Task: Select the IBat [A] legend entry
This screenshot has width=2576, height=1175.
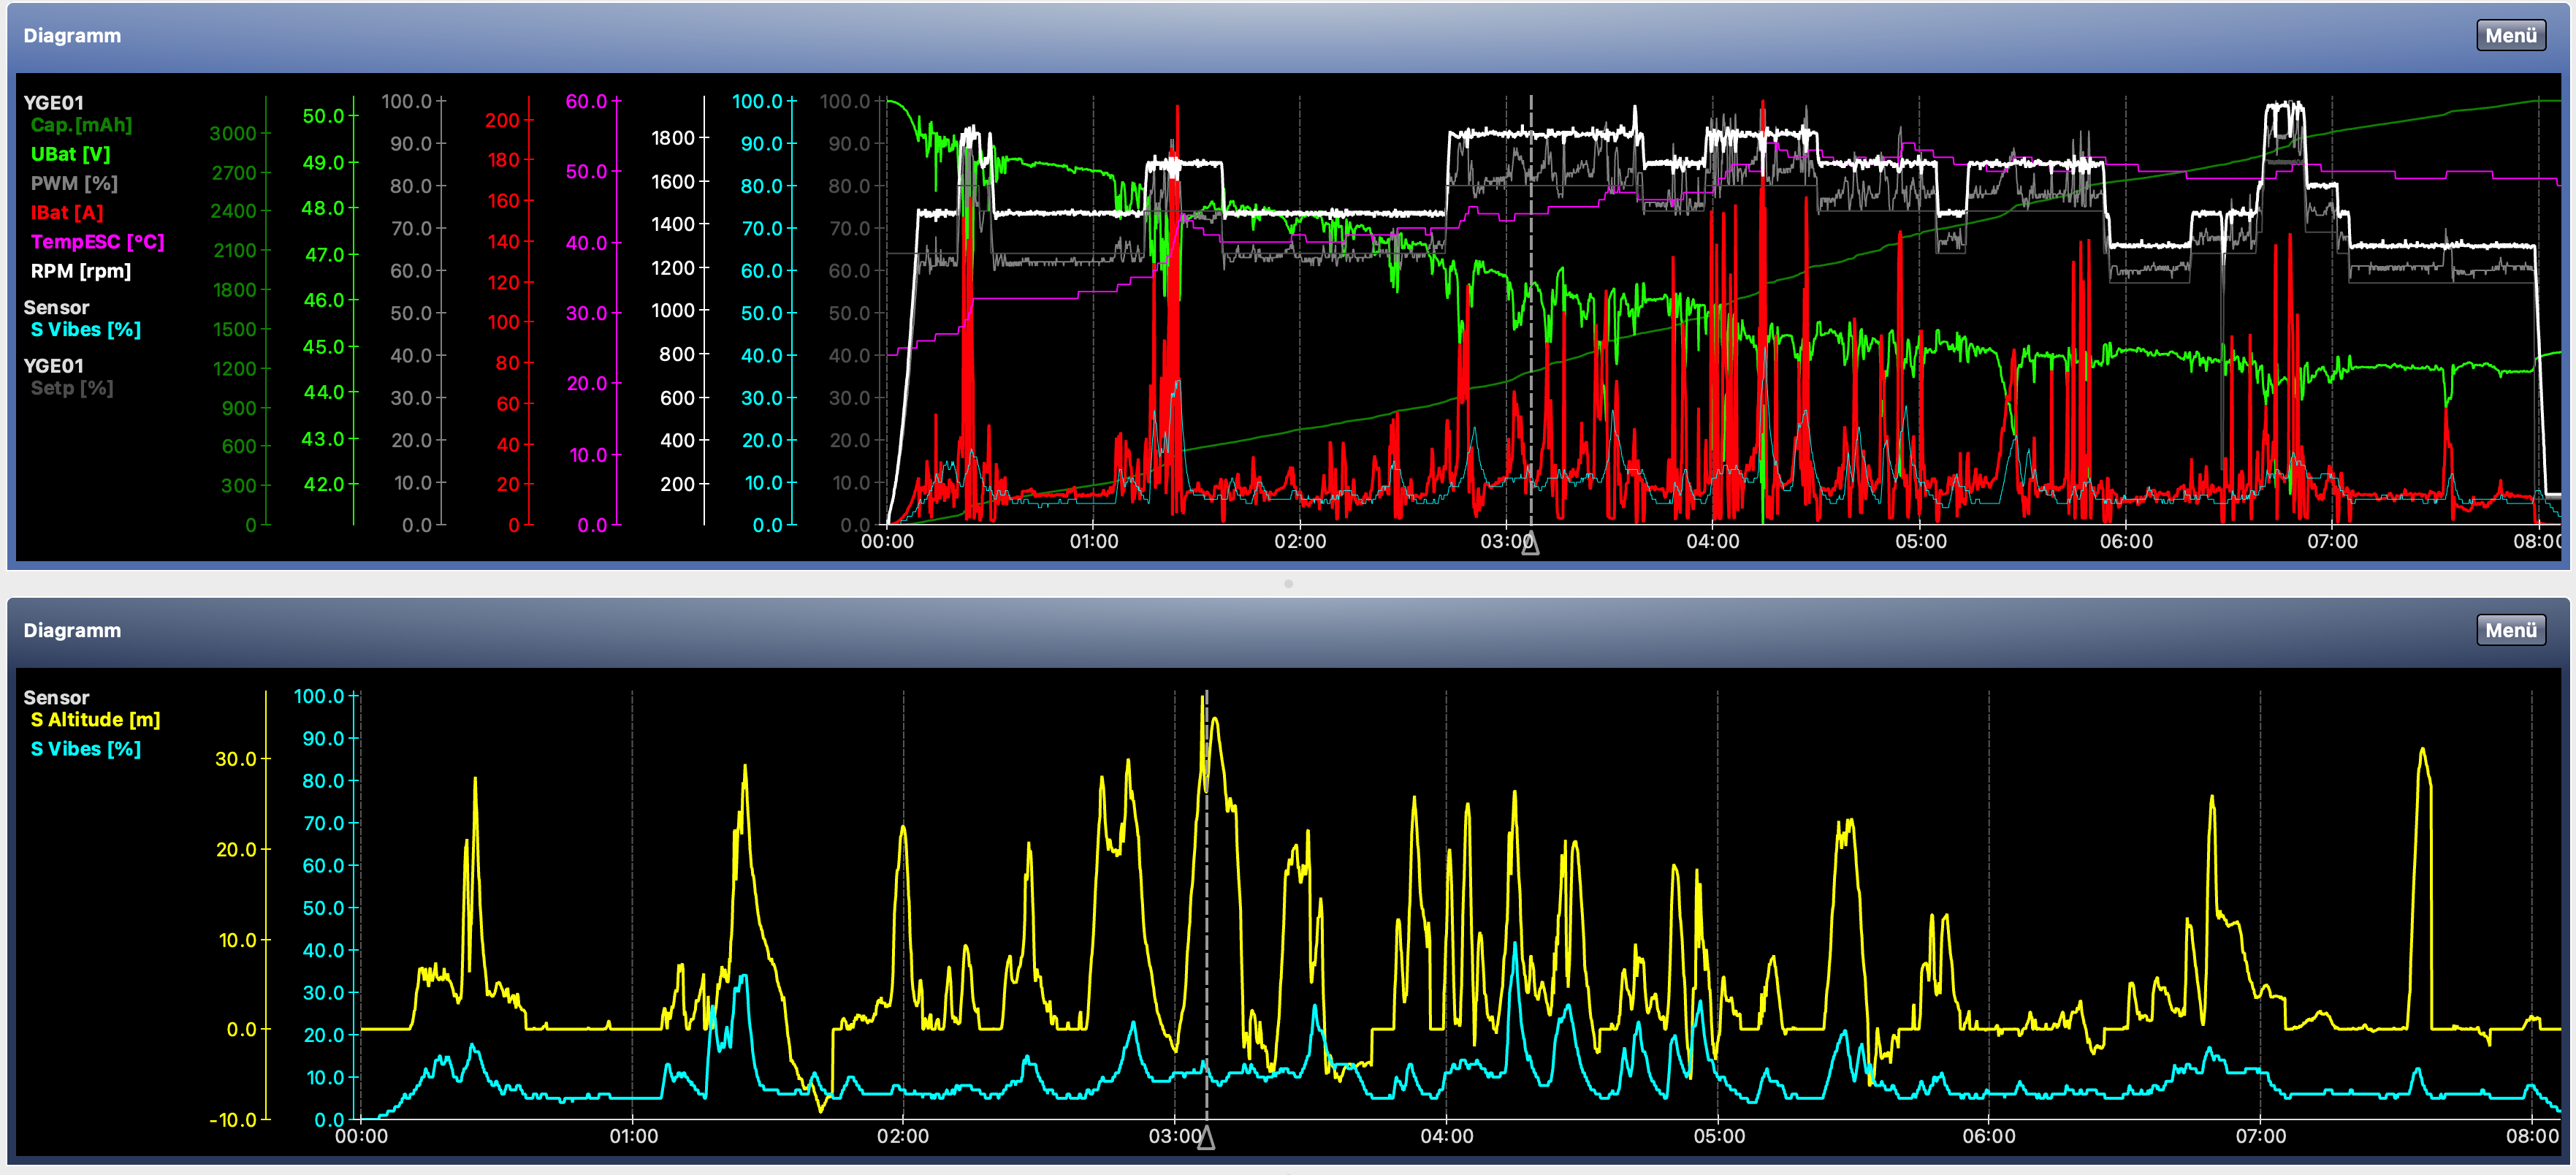Action: point(67,212)
